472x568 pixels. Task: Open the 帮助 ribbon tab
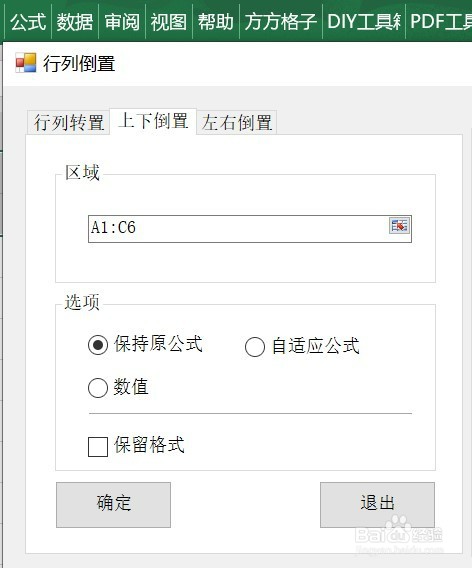coord(216,22)
